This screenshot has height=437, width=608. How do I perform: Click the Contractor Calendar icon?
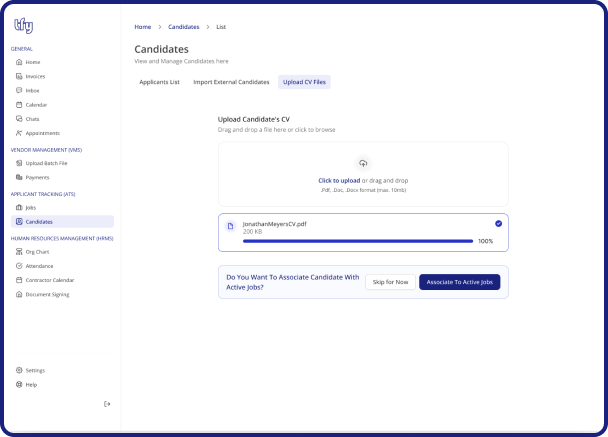(x=19, y=280)
